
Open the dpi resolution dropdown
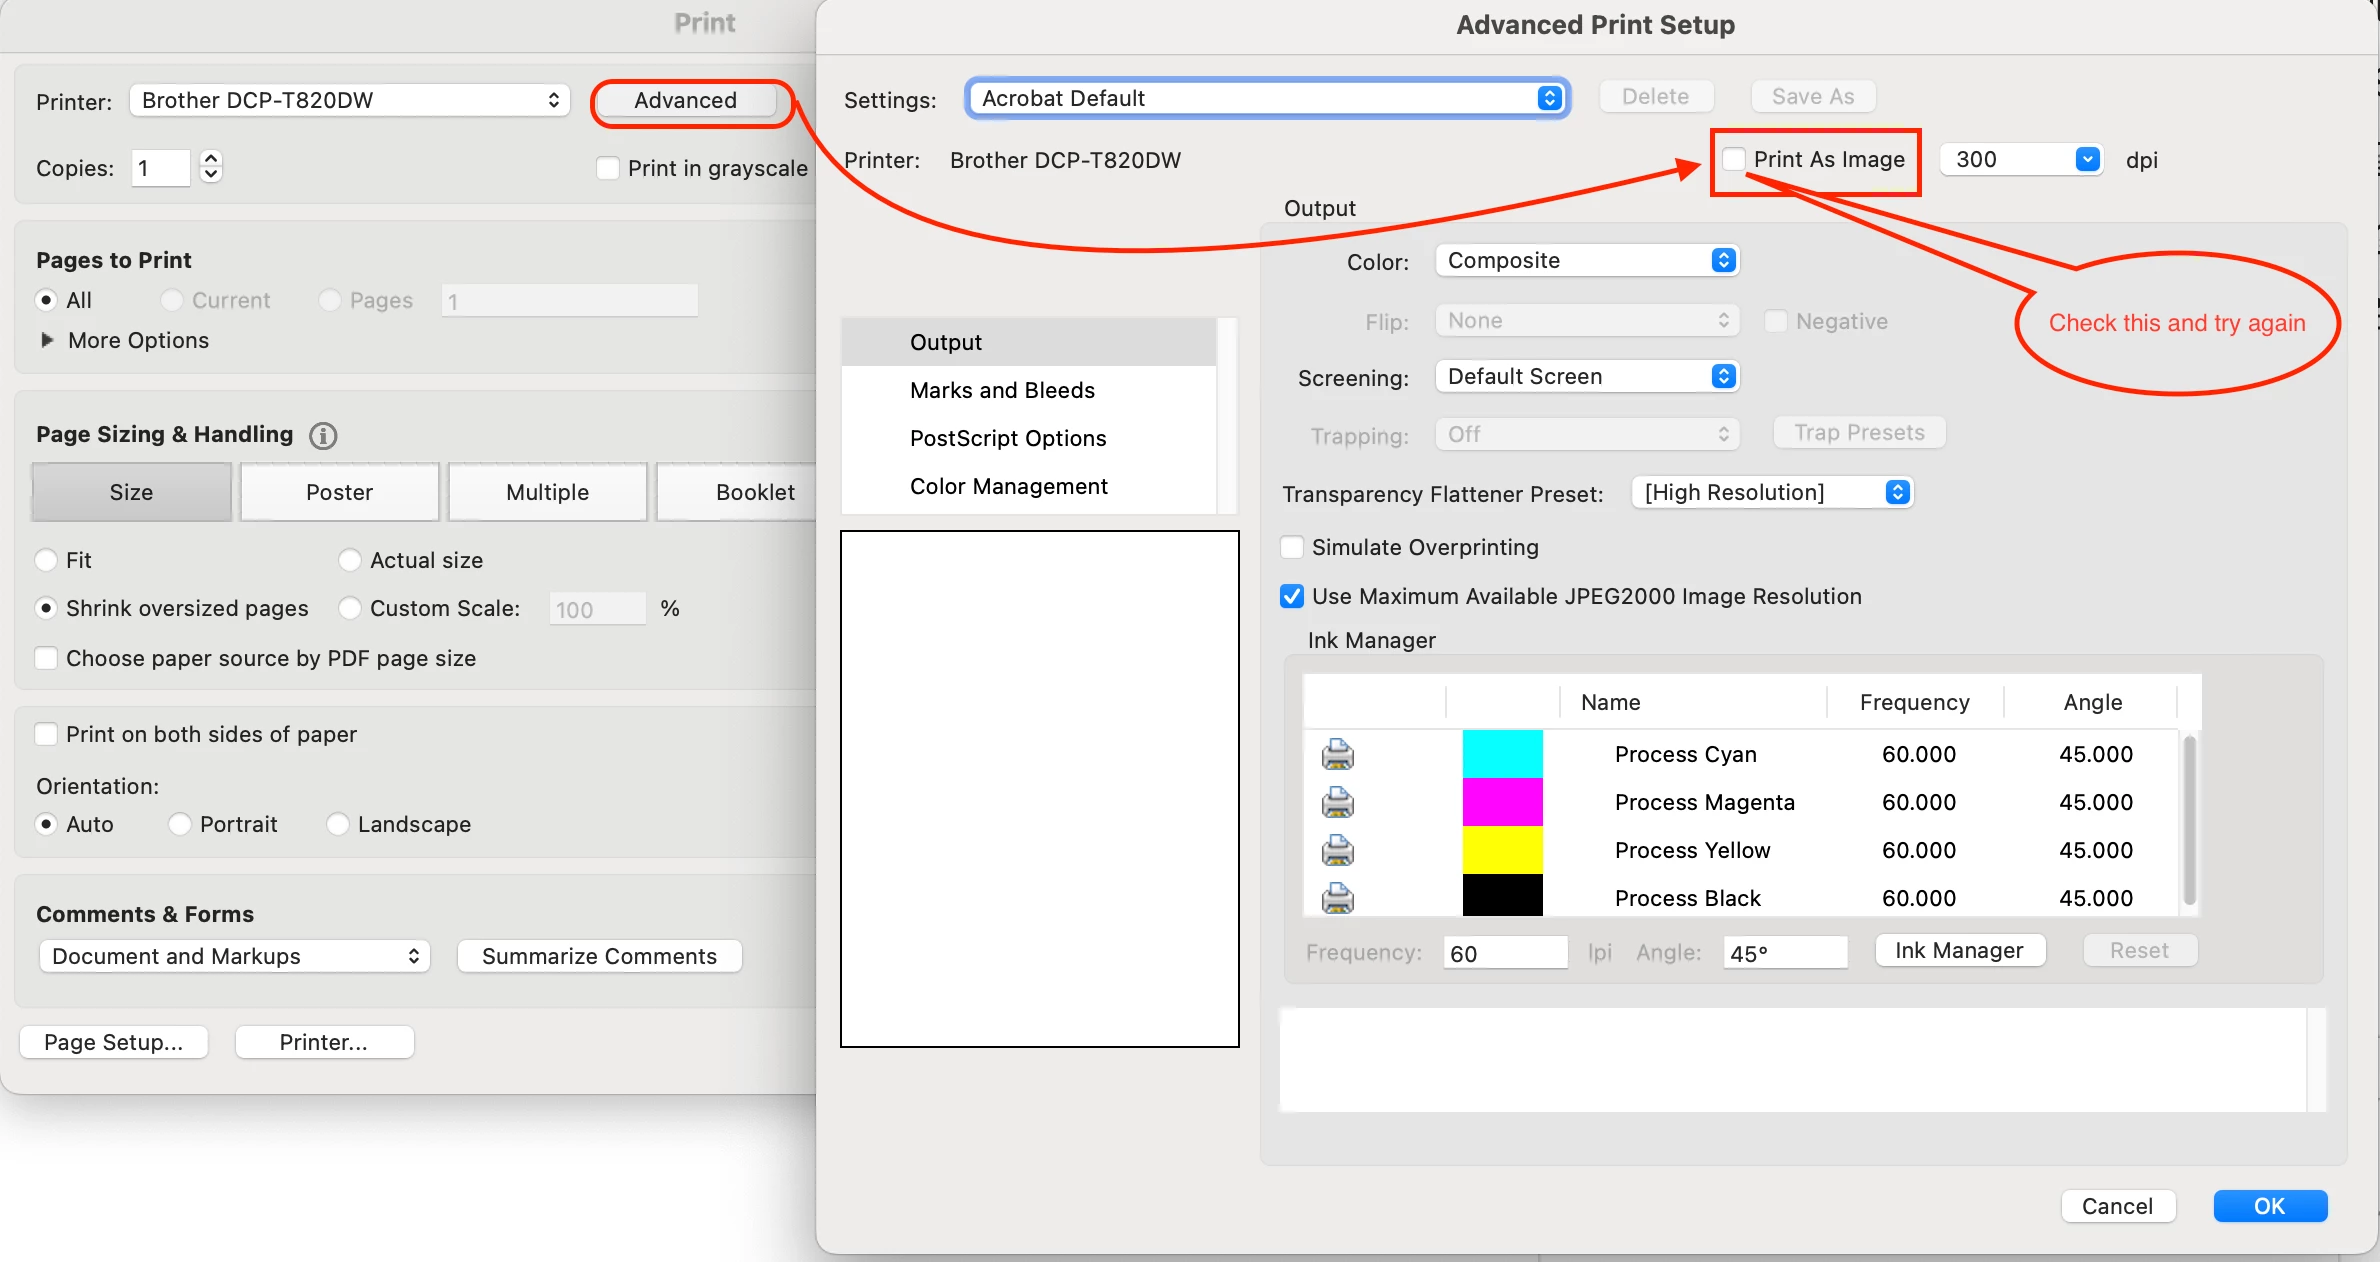2087,160
